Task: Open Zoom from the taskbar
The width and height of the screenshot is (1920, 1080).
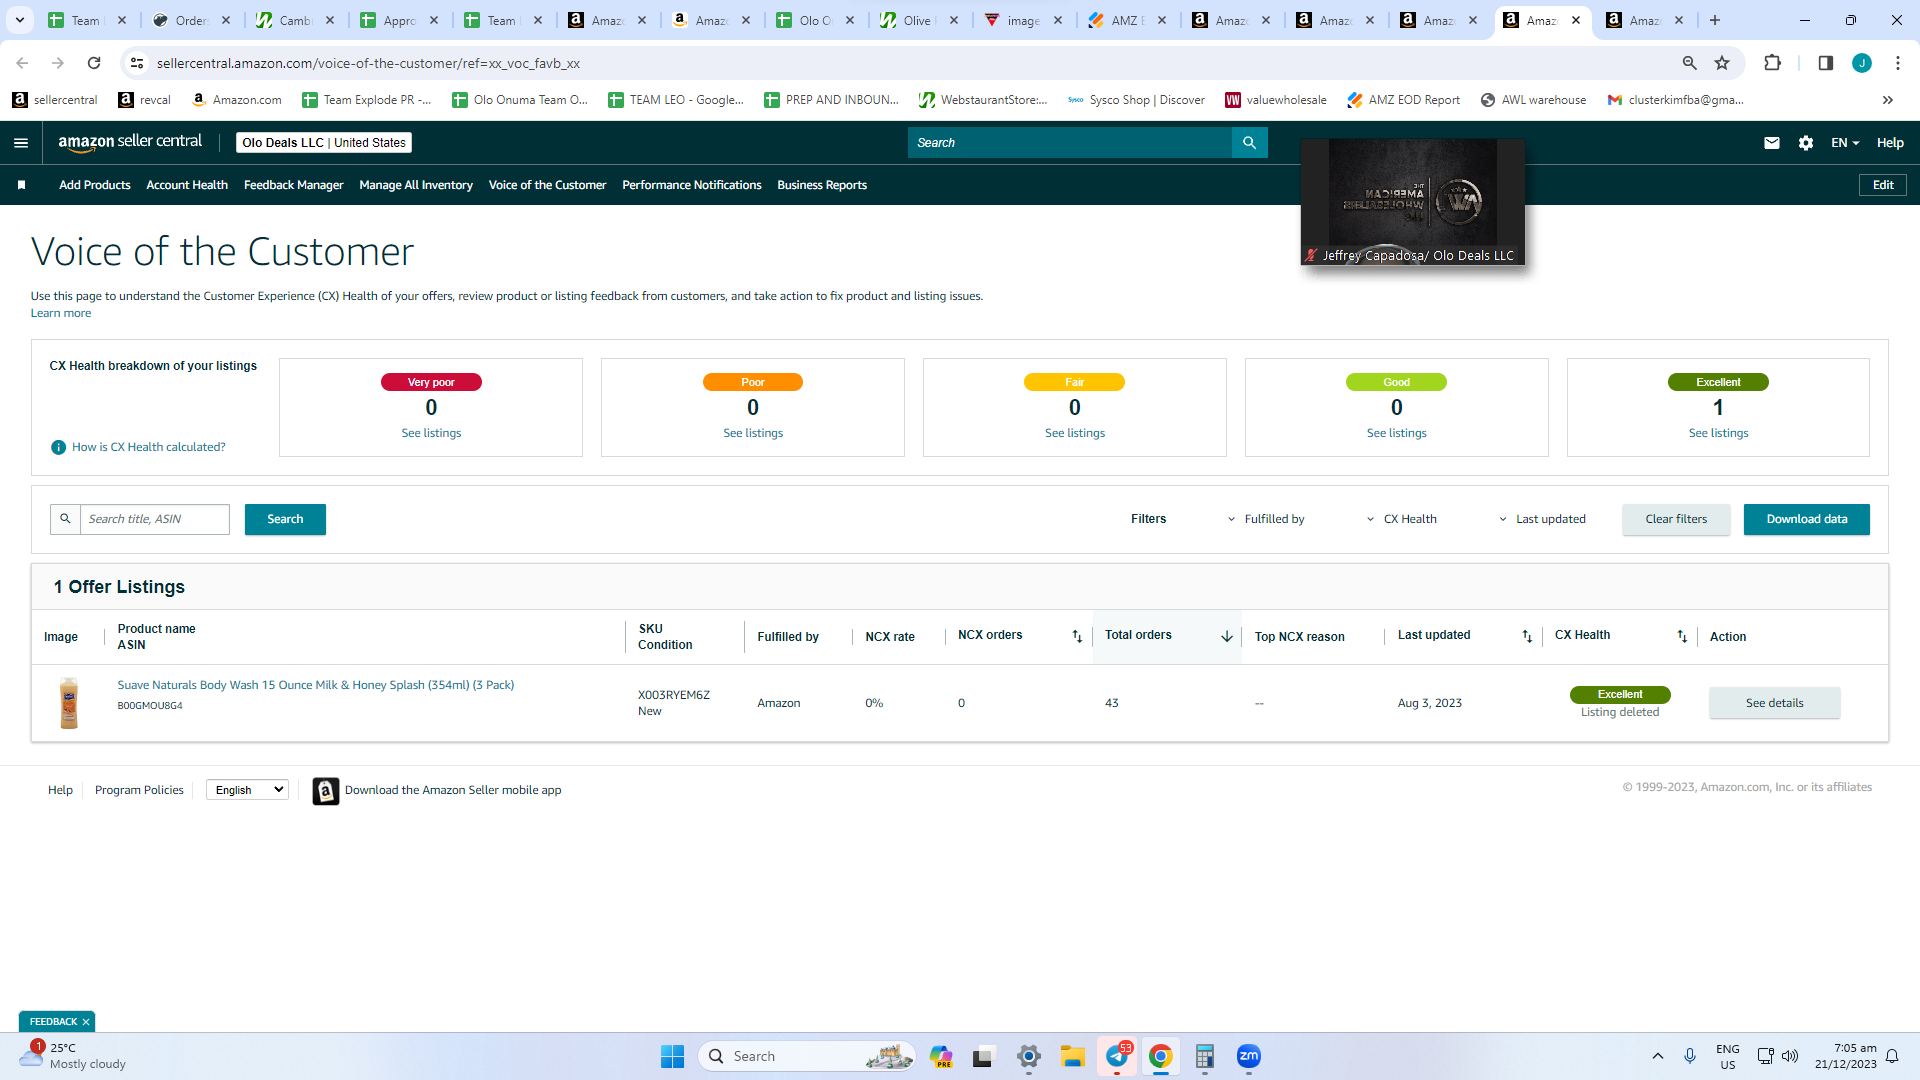Action: pos(1249,1056)
